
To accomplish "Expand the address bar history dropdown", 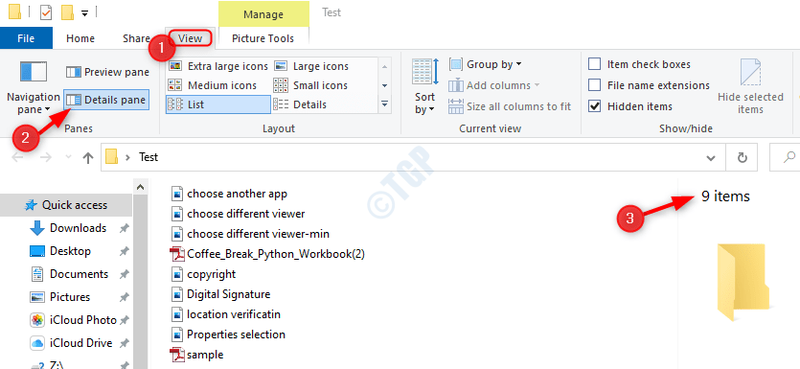I will tap(710, 158).
